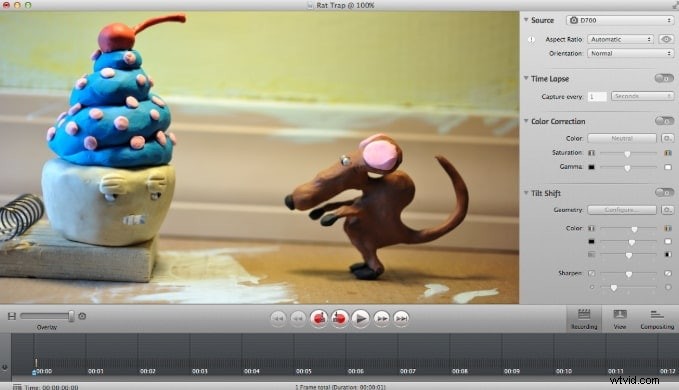Switch to the View tab
Image resolution: width=679 pixels, height=390 pixels.
620,319
